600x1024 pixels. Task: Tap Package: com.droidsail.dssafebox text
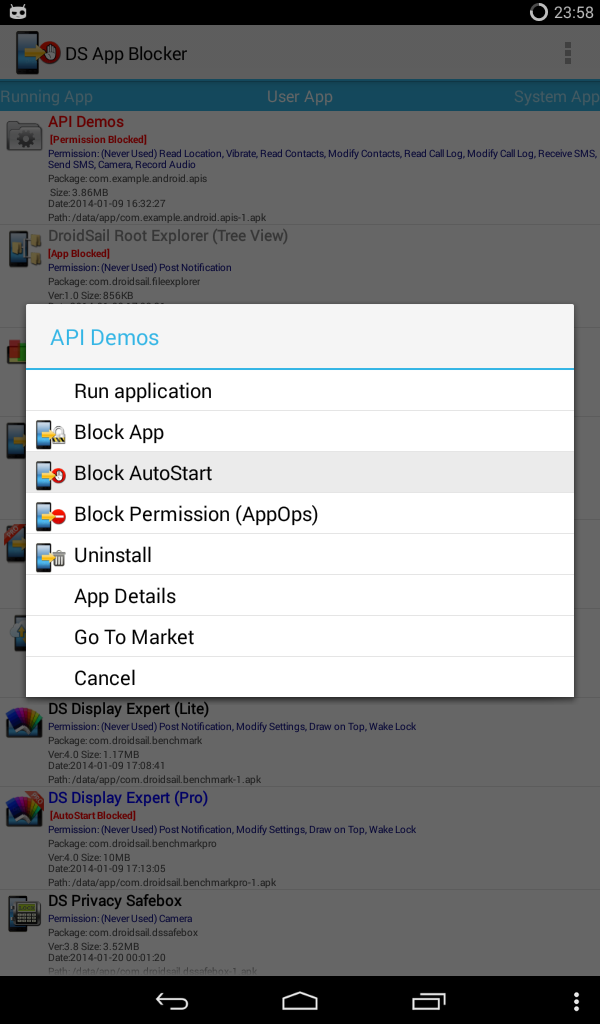(123, 933)
